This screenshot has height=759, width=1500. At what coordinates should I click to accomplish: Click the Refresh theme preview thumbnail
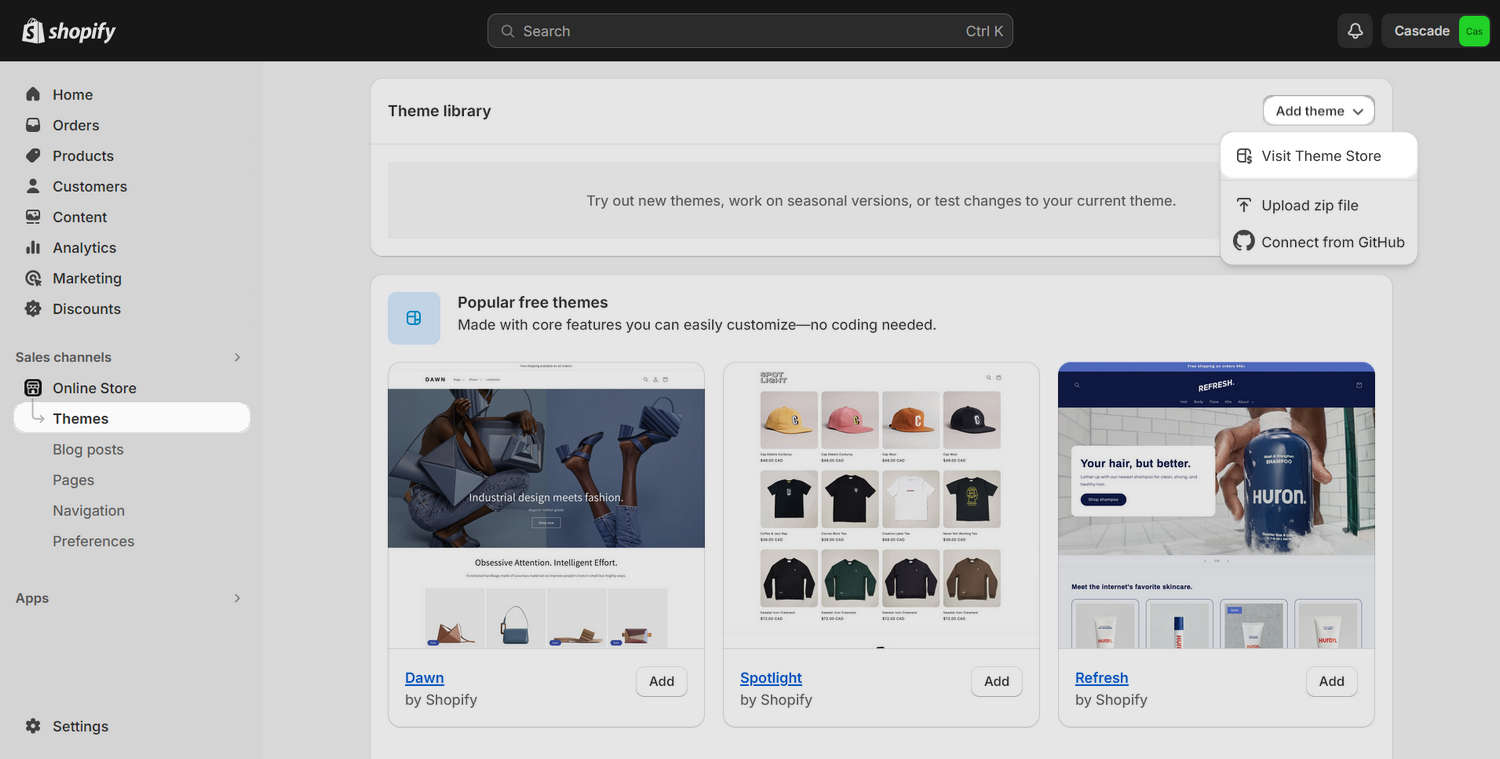point(1216,505)
